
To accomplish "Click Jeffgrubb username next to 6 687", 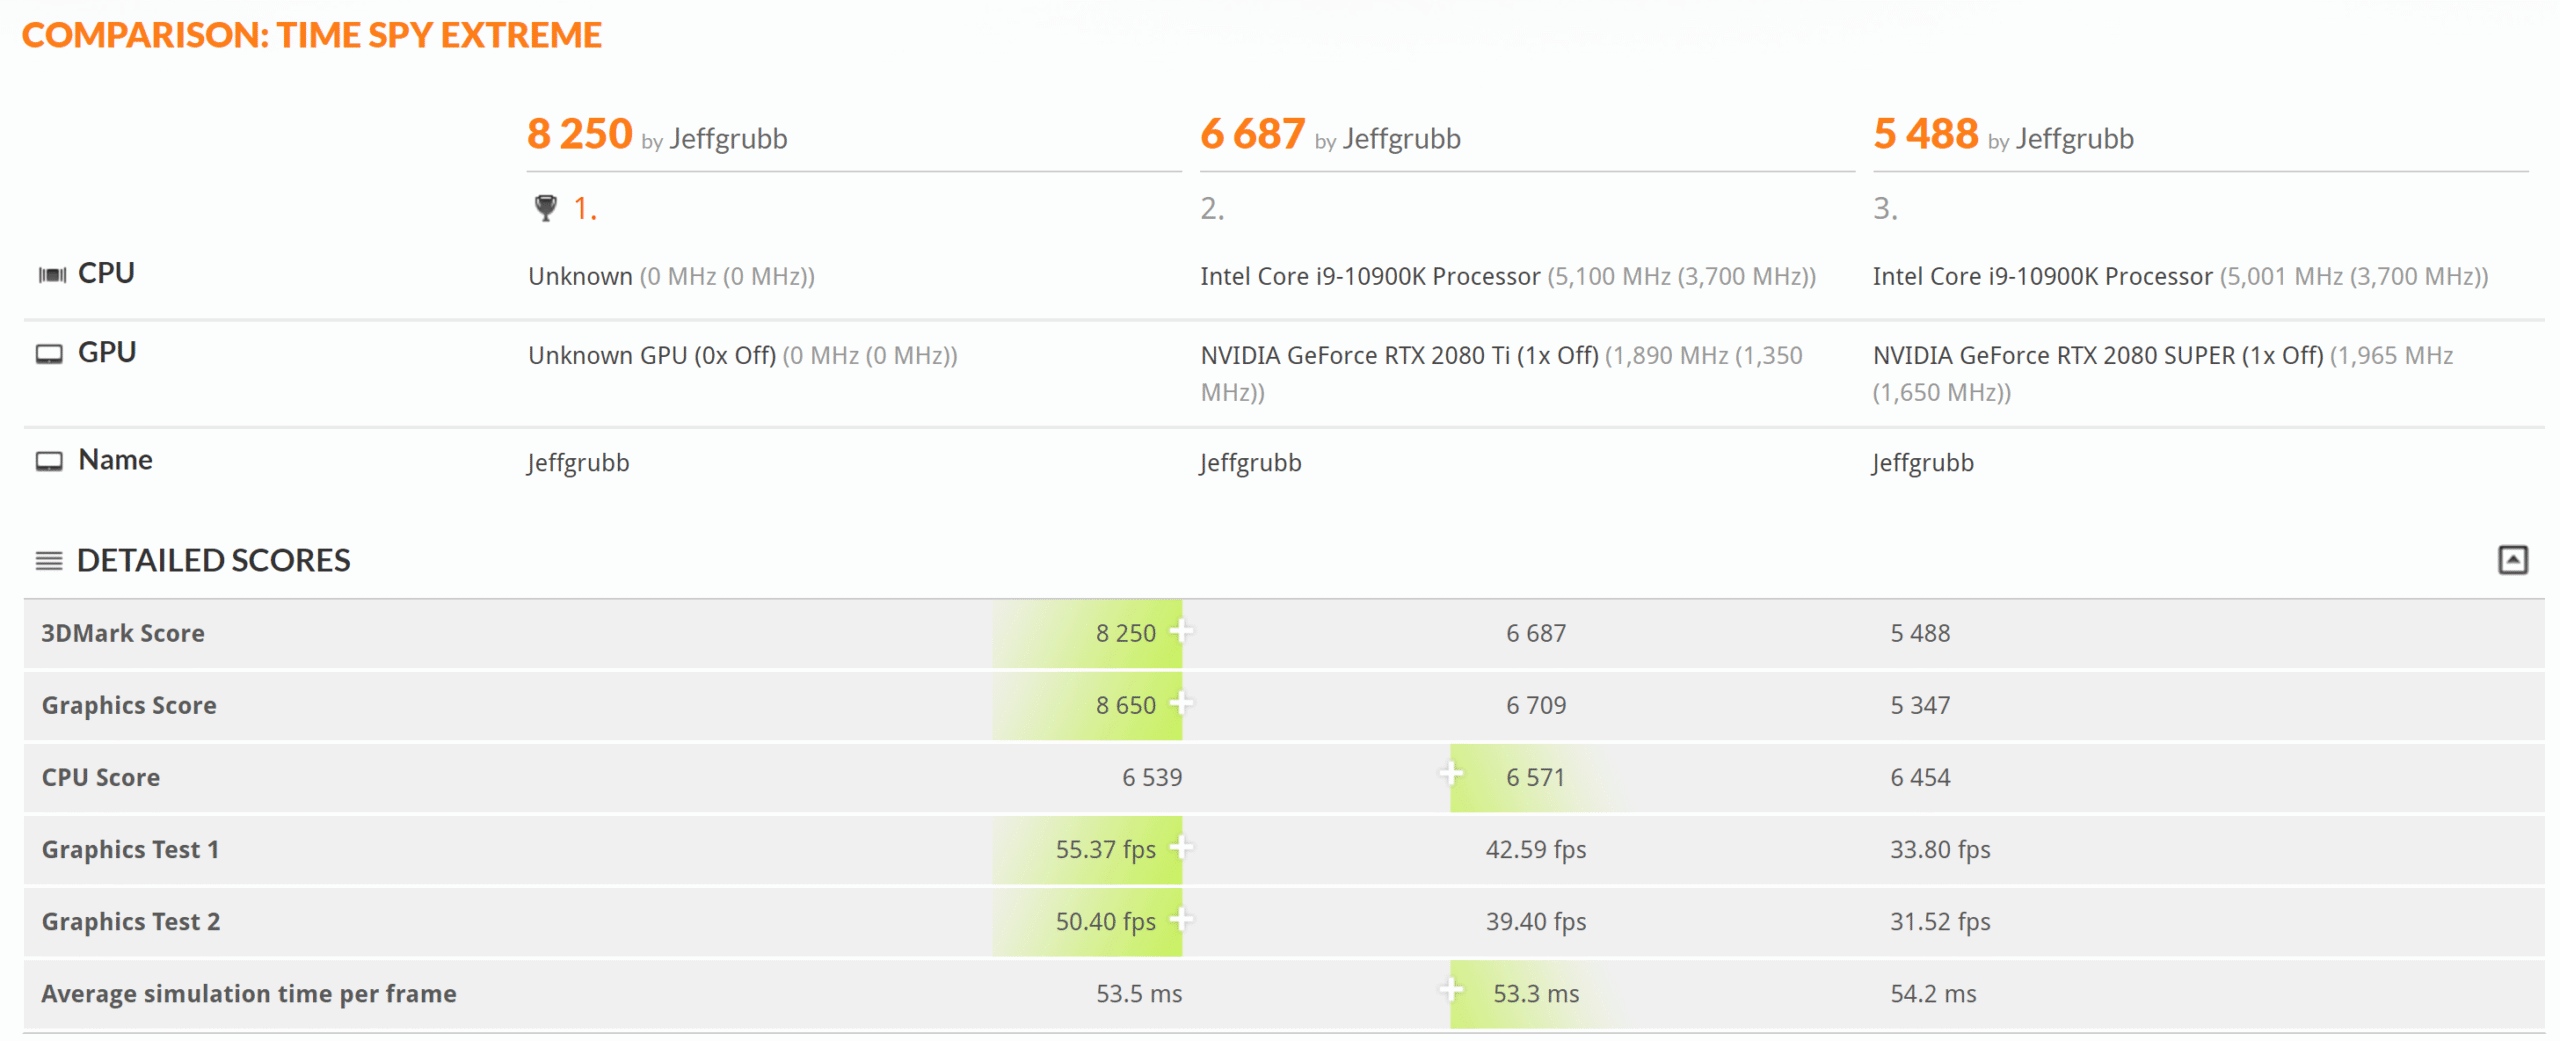I will tap(1401, 139).
